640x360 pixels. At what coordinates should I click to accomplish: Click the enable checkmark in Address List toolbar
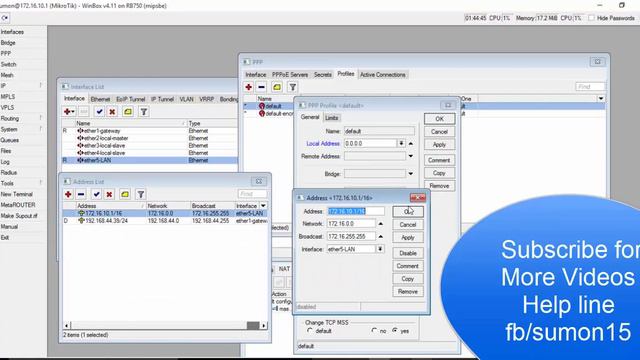[x=96, y=194]
